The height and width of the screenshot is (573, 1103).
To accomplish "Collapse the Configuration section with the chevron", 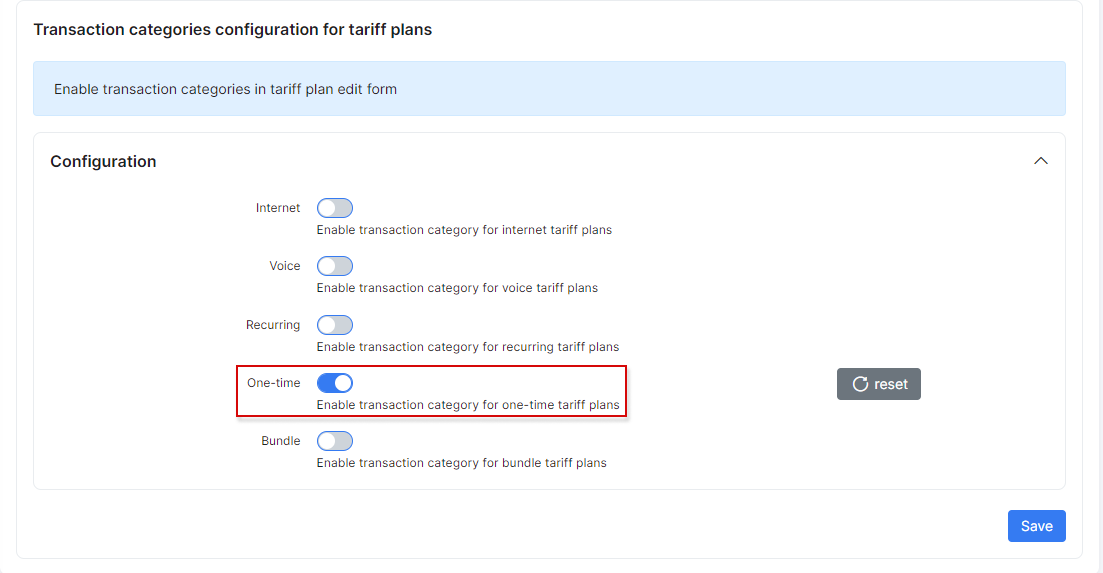I will click(1041, 161).
